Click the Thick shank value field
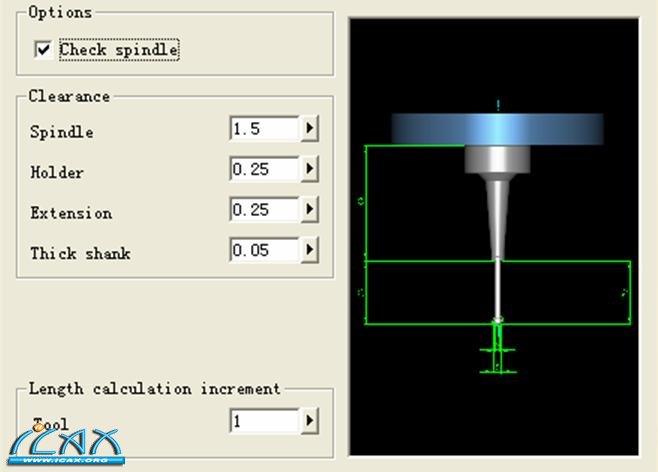The height and width of the screenshot is (472, 658). pyautogui.click(x=265, y=250)
